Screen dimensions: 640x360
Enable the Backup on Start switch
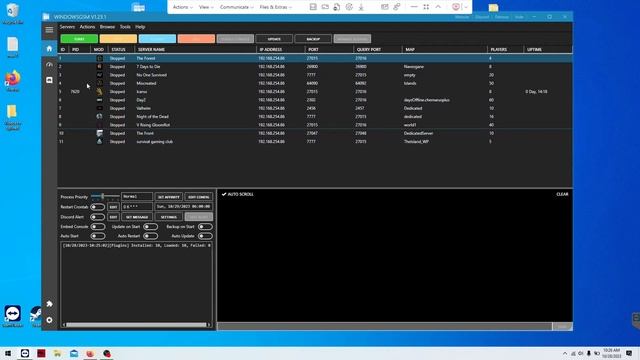pyautogui.click(x=205, y=227)
